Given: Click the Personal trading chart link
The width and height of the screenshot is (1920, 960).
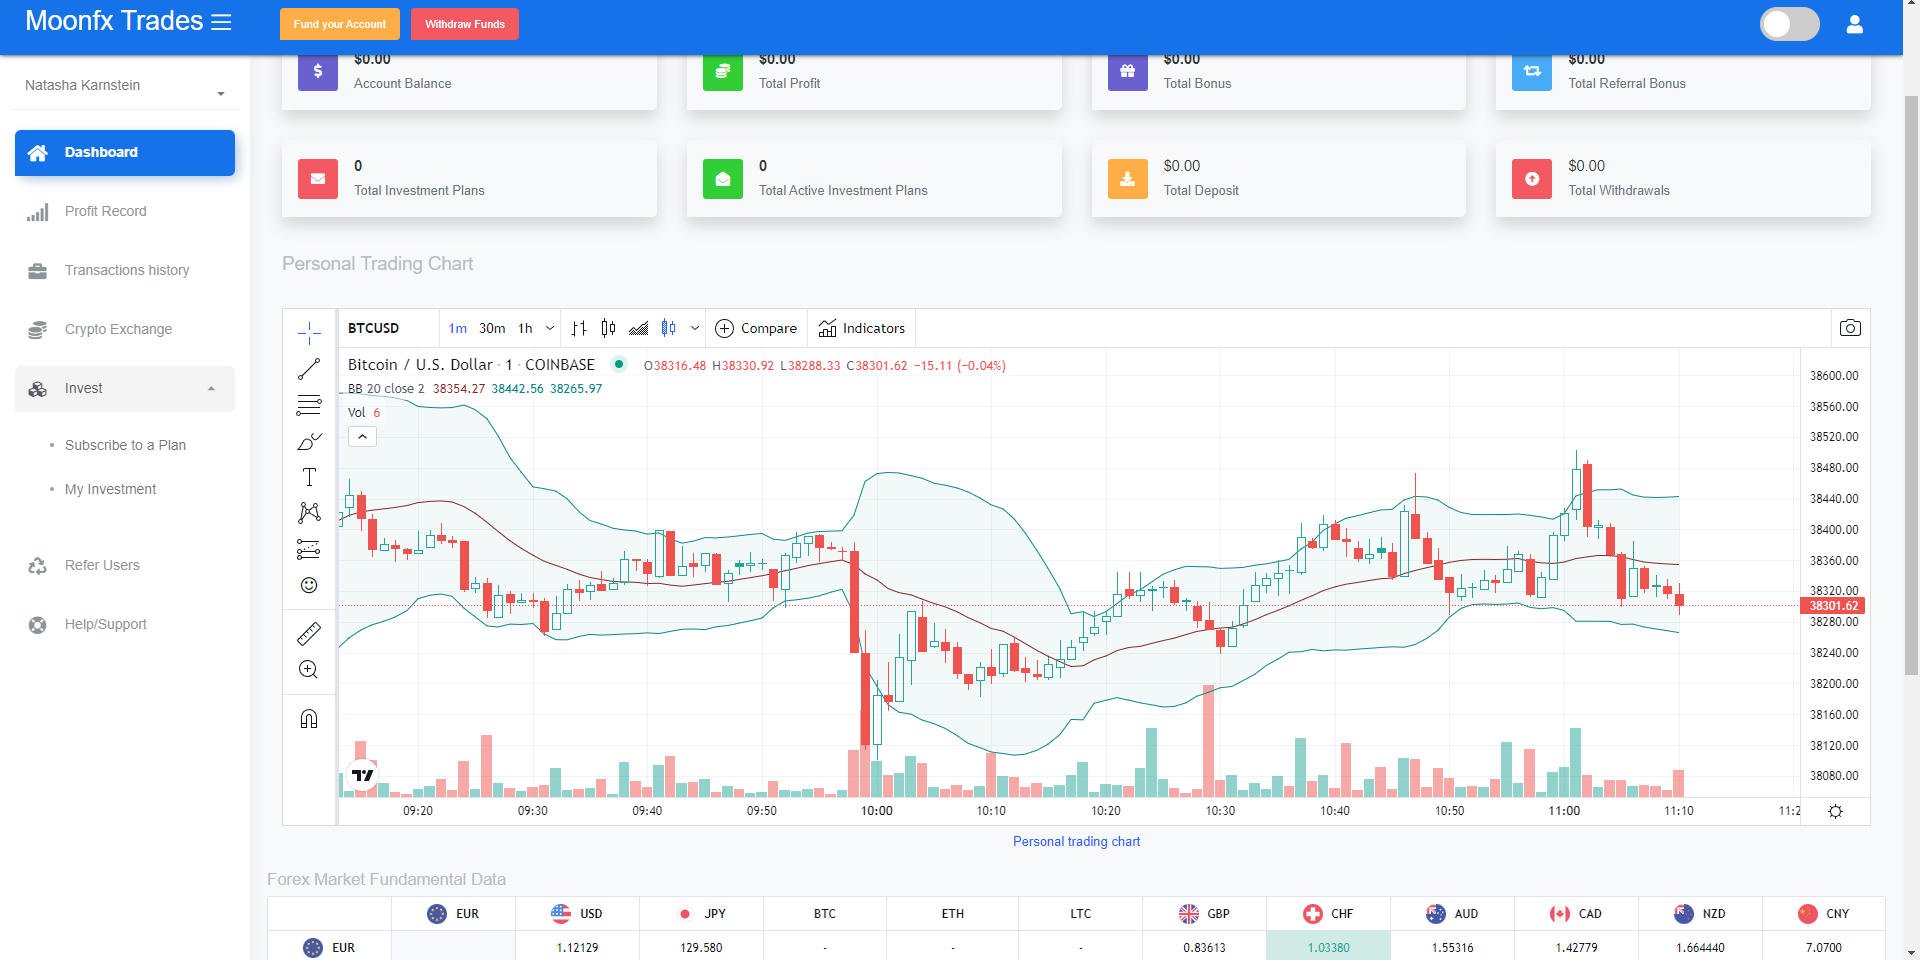Looking at the screenshot, I should [x=1076, y=842].
